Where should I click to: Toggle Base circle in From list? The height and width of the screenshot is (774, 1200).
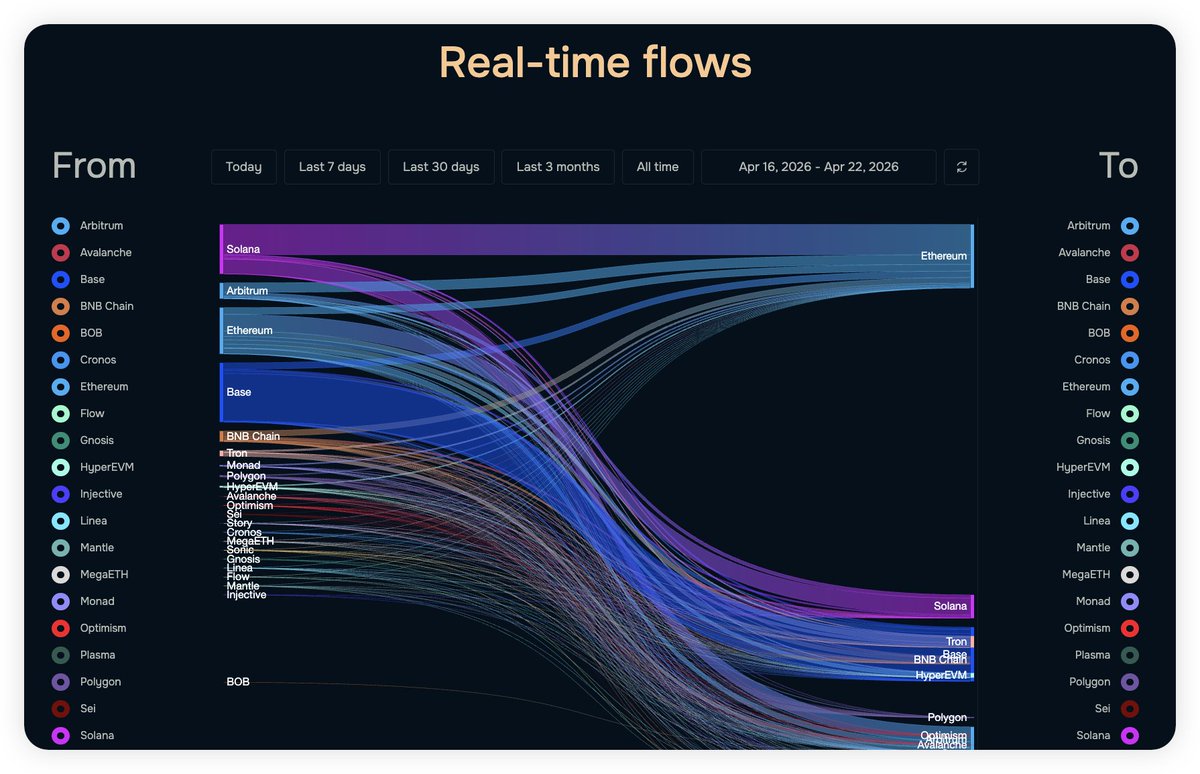point(61,280)
